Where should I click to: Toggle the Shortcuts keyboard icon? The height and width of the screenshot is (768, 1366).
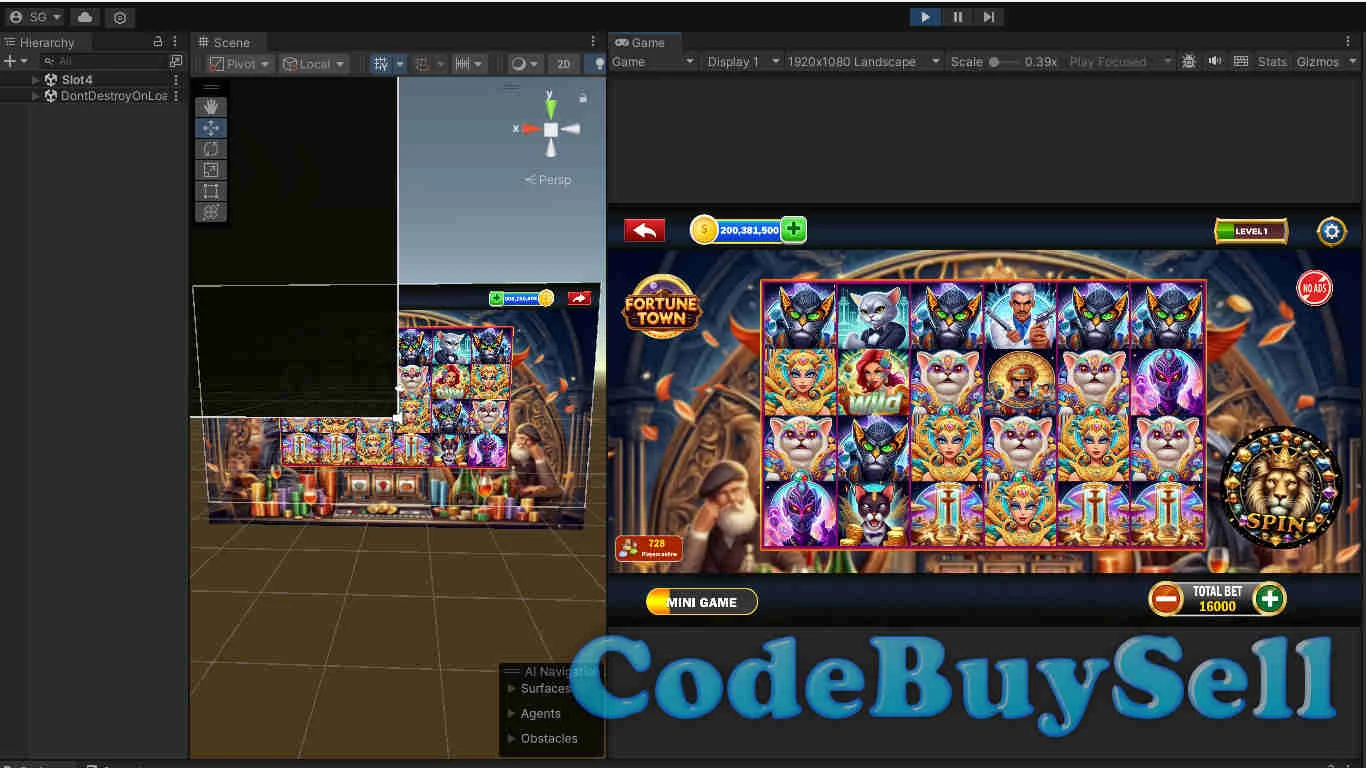click(1241, 62)
